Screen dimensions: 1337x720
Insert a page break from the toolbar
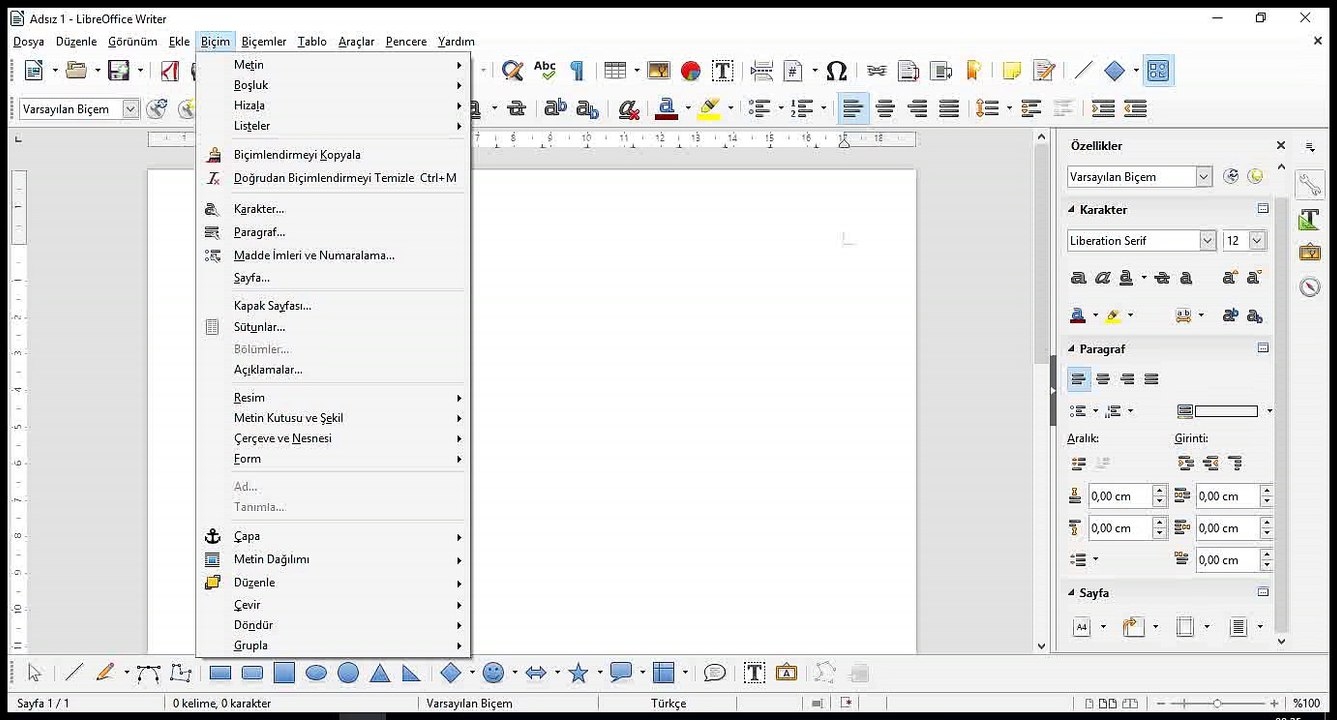761,70
